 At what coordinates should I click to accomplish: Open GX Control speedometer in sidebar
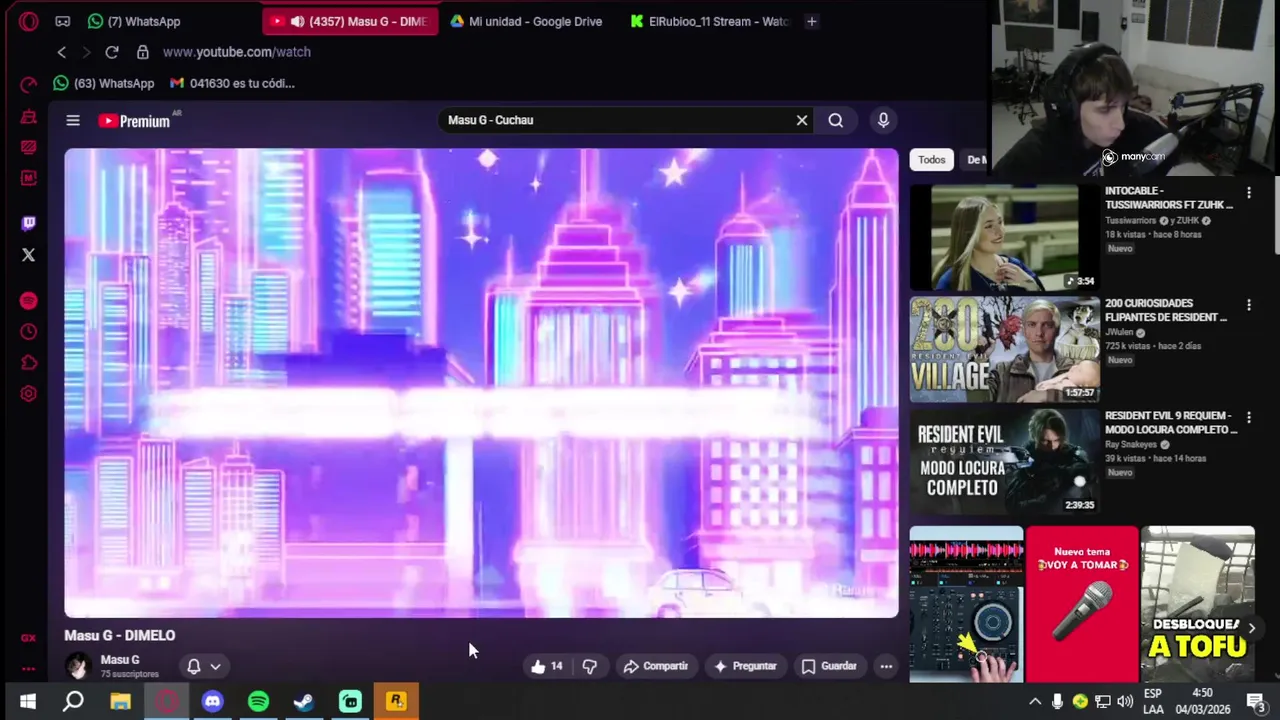coord(28,84)
